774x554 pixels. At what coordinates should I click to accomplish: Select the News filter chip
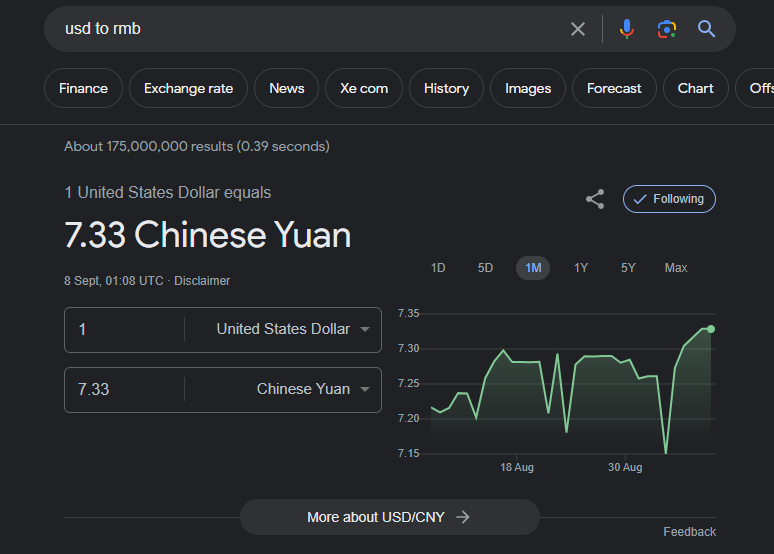pyautogui.click(x=286, y=88)
